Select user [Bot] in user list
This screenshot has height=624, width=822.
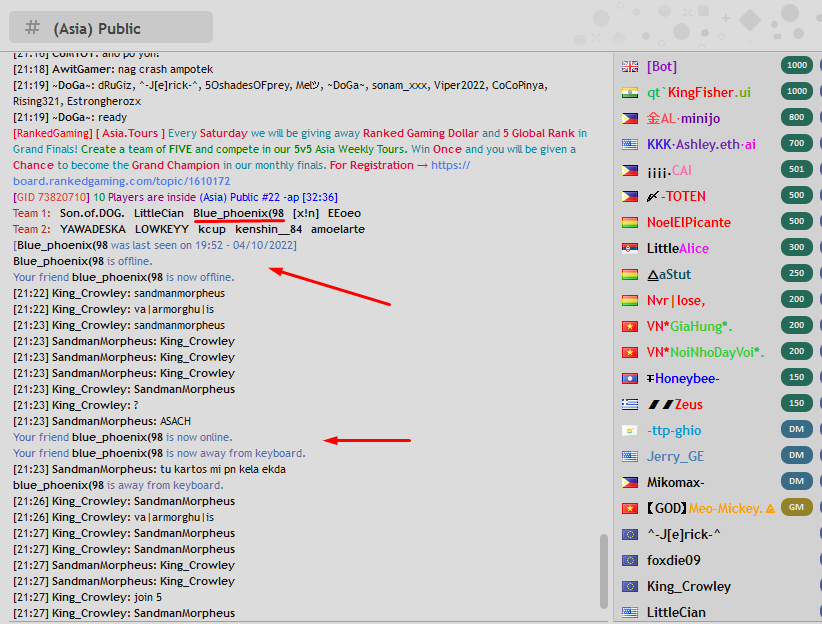(662, 67)
